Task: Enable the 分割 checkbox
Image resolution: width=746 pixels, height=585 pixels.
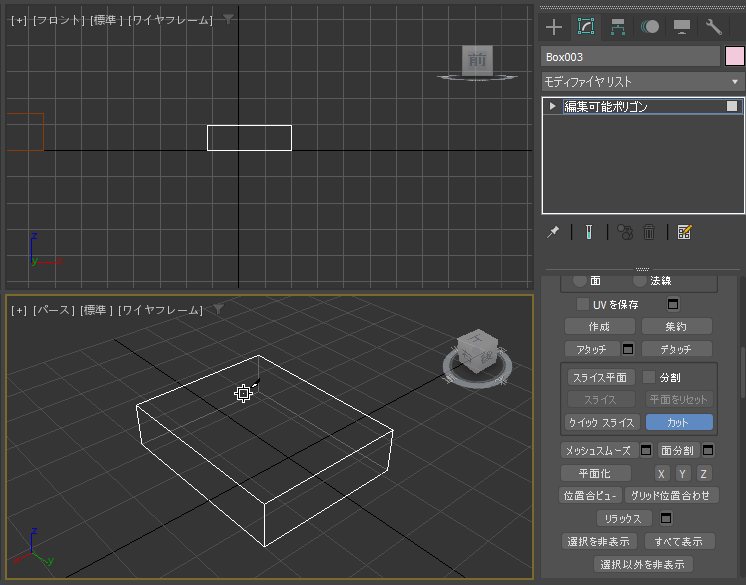Action: click(648, 377)
